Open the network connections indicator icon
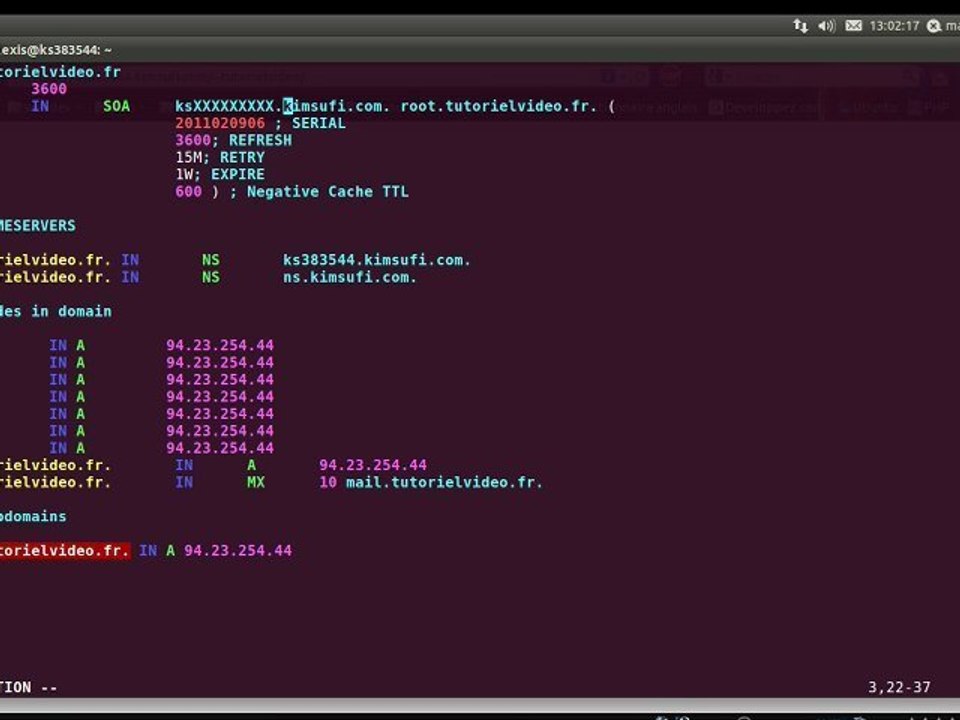Image resolution: width=960 pixels, height=720 pixels. [800, 26]
